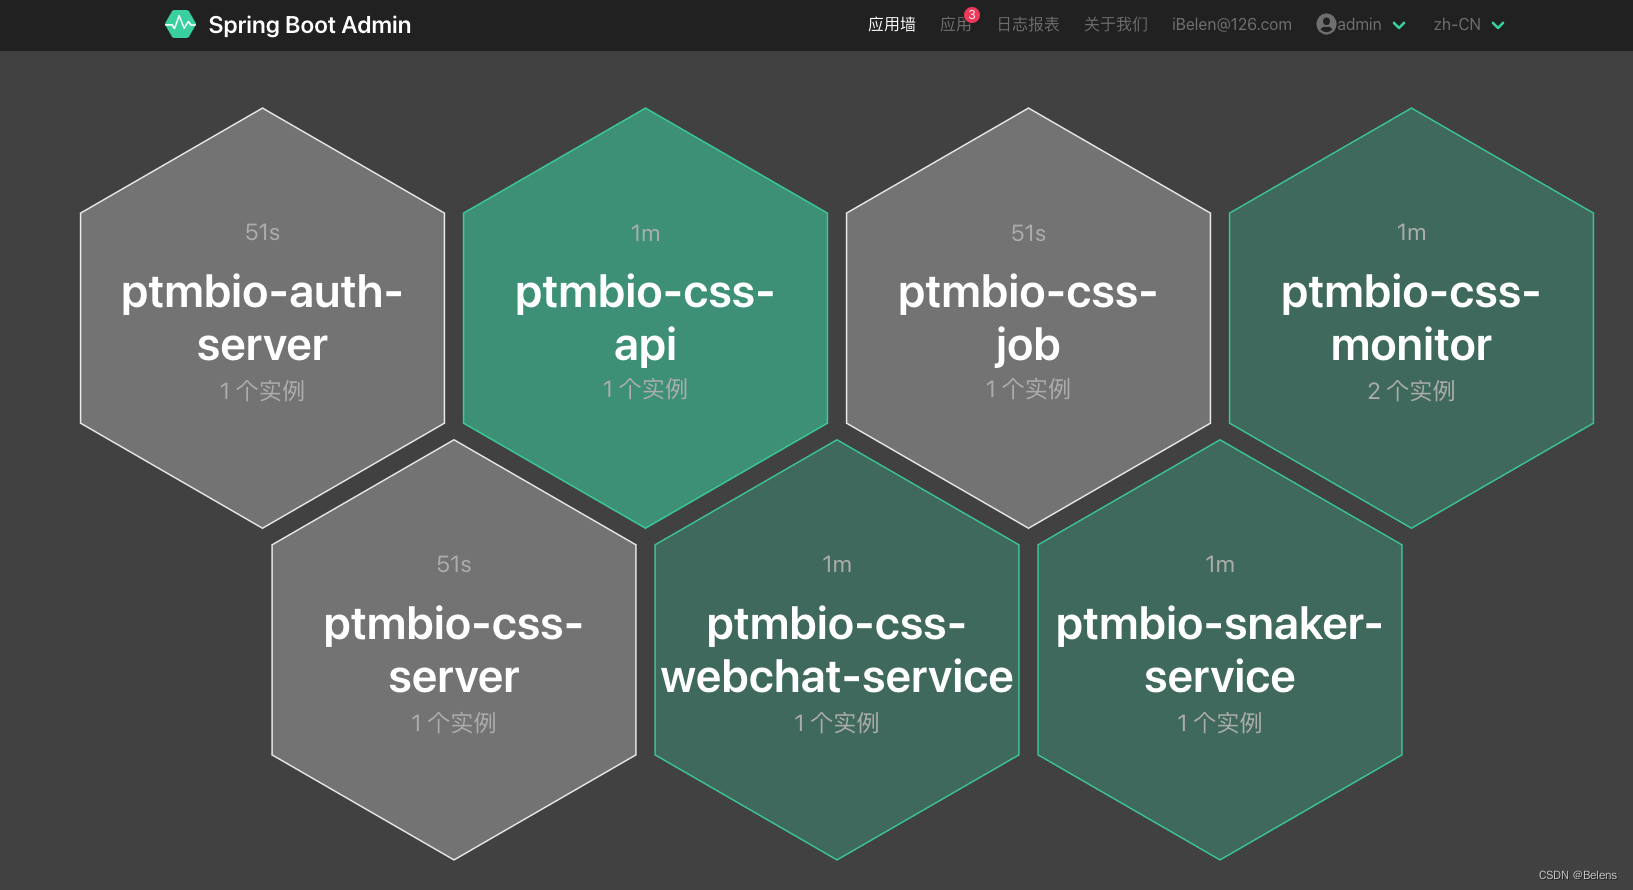Click the 1m uptime on ptmbio-snaker-service

1220,564
